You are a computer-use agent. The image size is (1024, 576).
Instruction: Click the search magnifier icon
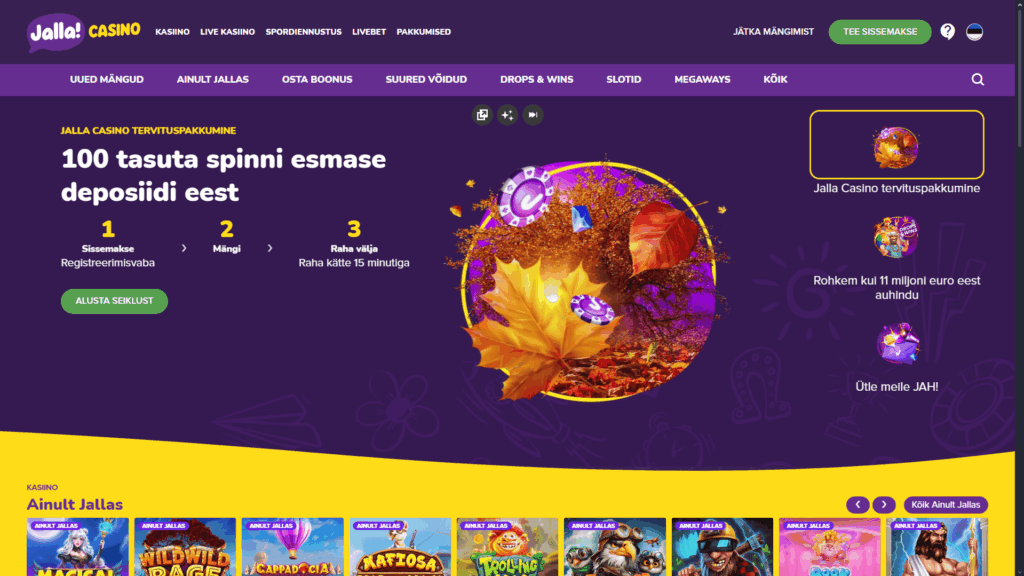978,79
